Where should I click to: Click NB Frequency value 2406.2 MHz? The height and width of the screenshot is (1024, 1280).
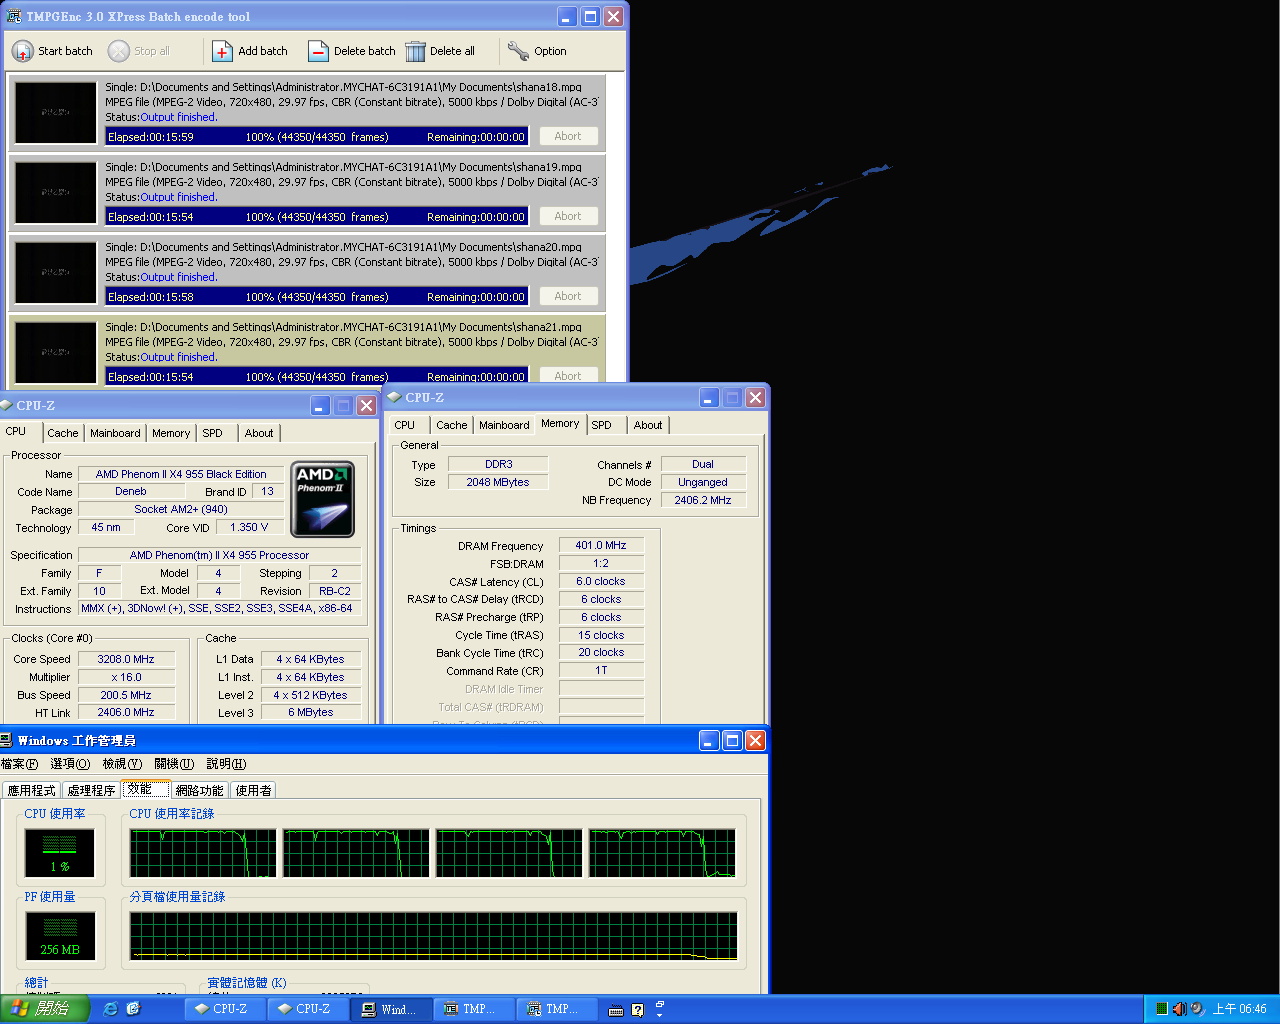tap(703, 500)
